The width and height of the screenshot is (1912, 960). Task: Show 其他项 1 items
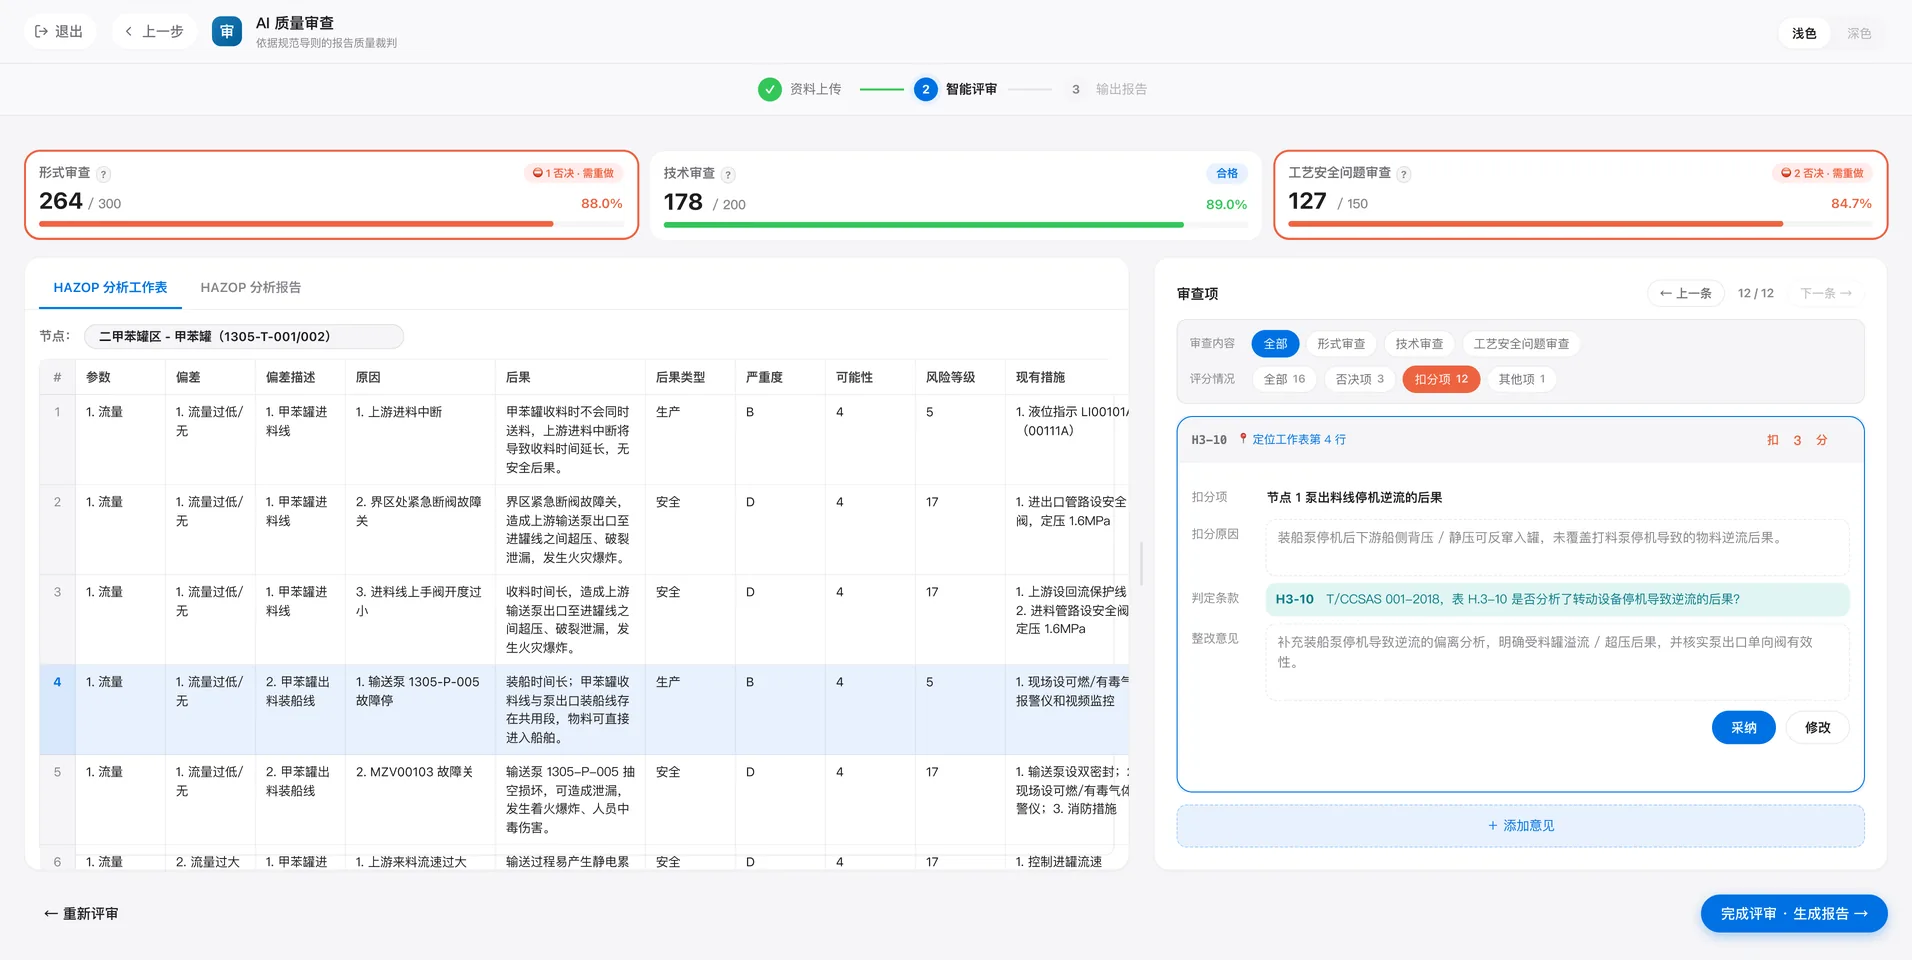pos(1521,379)
